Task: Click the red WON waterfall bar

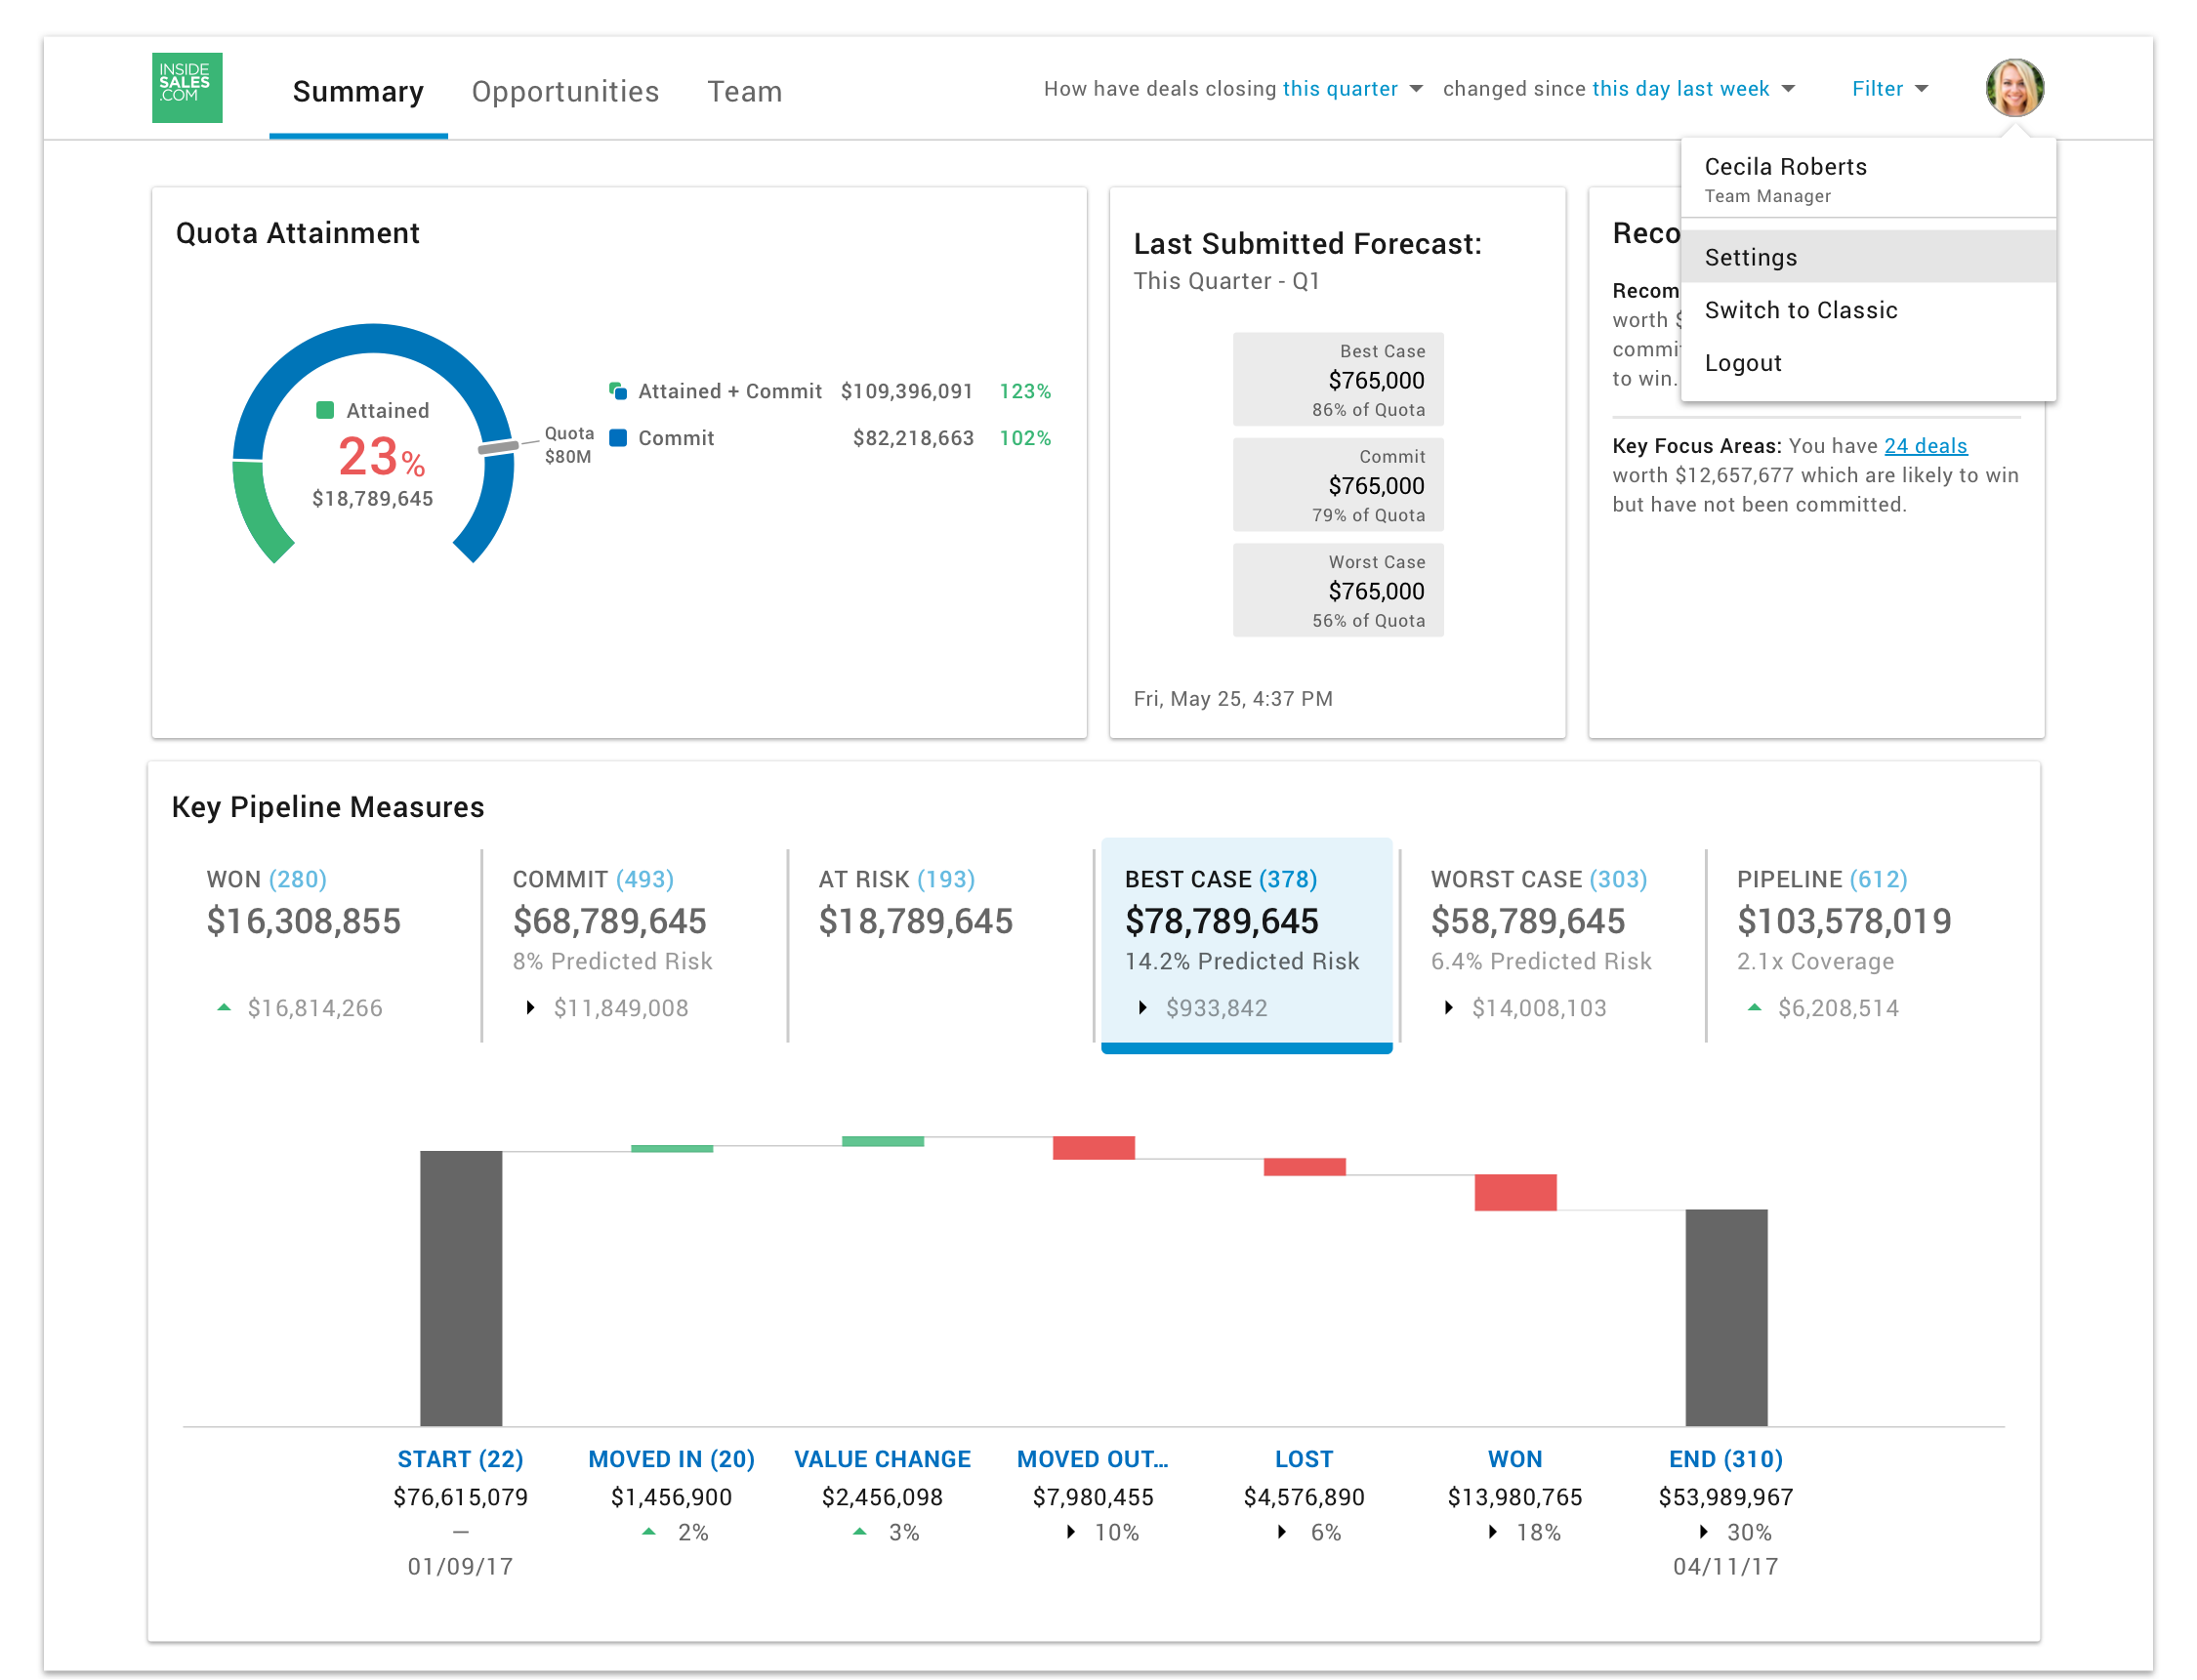Action: [x=1515, y=1192]
